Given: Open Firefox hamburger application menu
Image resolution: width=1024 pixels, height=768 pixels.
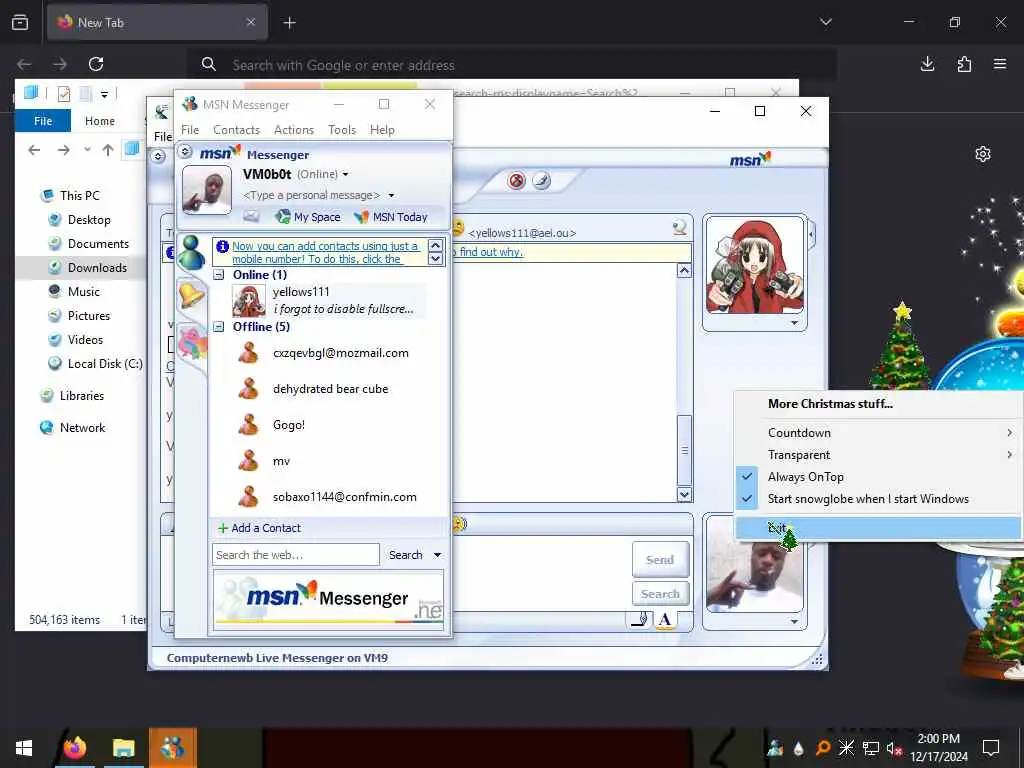Looking at the screenshot, I should [1000, 64].
